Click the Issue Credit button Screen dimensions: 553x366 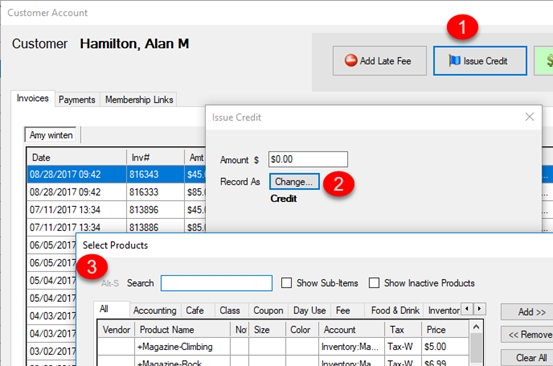(x=480, y=61)
